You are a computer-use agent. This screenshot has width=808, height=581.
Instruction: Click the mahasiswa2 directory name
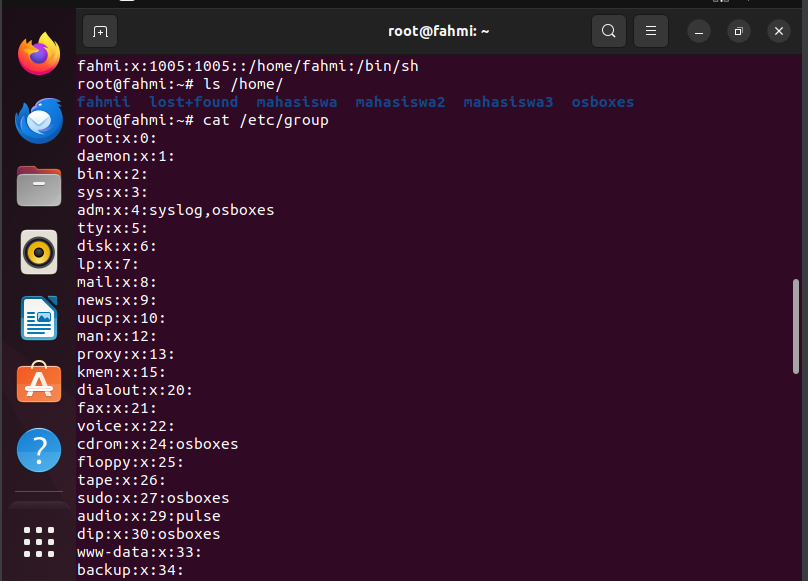click(400, 102)
